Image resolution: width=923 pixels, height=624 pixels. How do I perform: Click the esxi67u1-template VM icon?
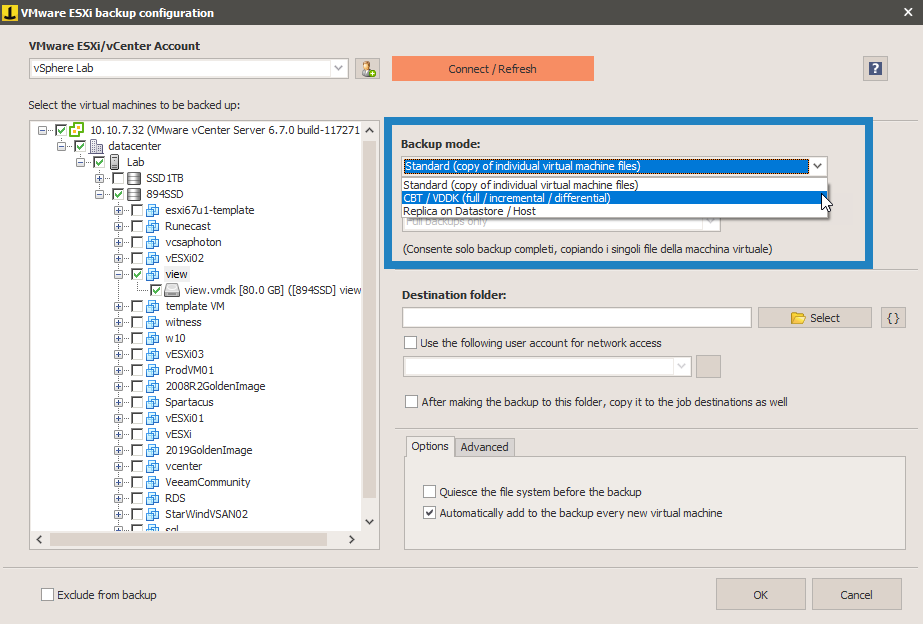(153, 210)
